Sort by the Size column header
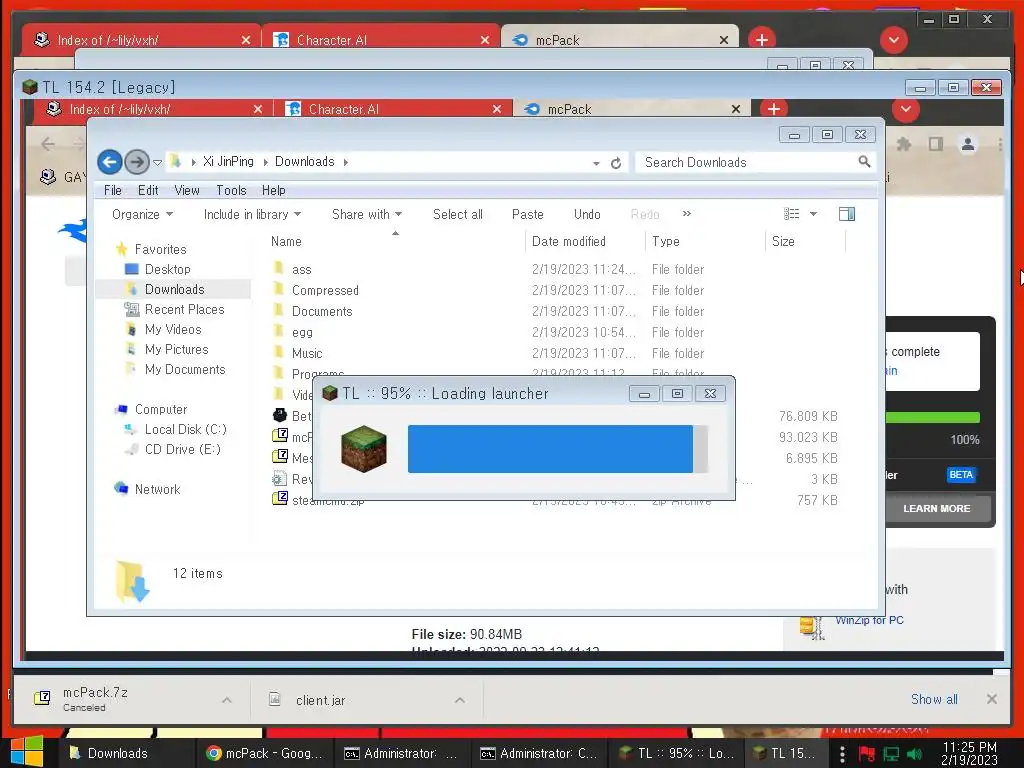The image size is (1024, 768). (x=805, y=242)
